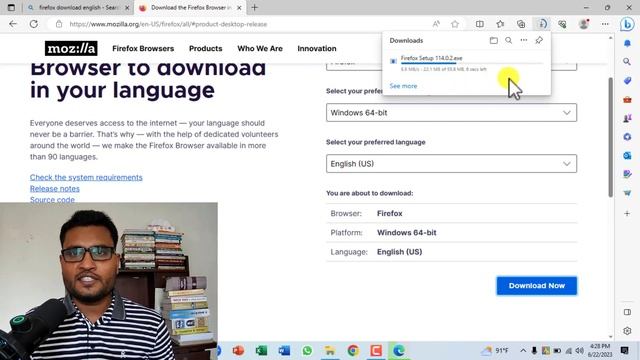
Task: Open the taskbar weather 91°F widget
Action: coord(495,351)
